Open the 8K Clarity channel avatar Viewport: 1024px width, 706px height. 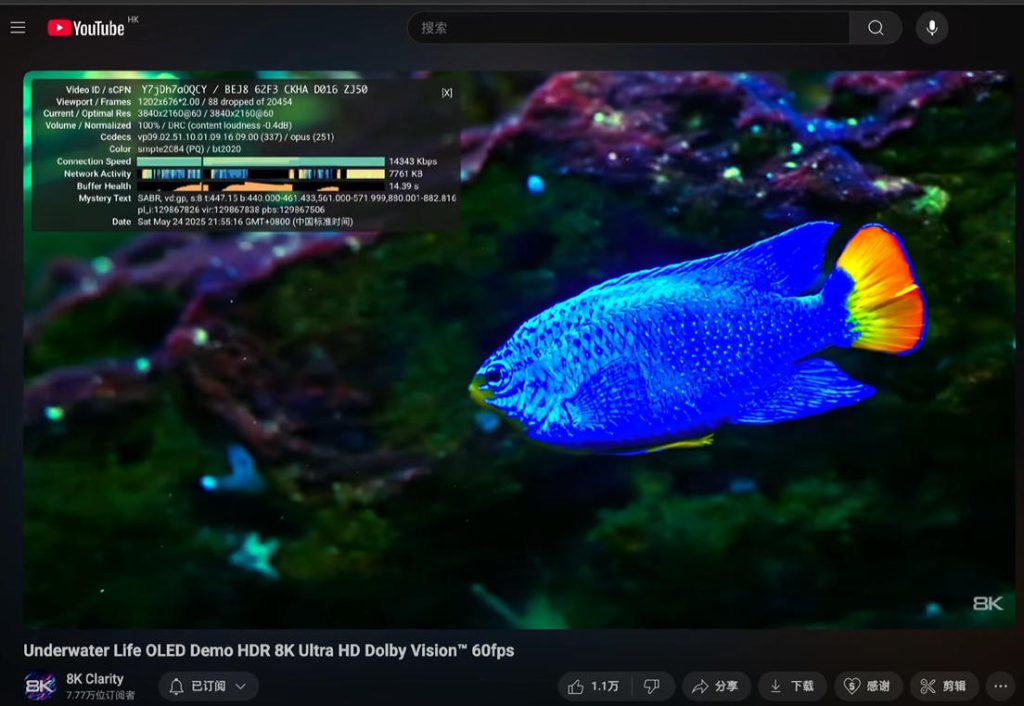pos(40,686)
